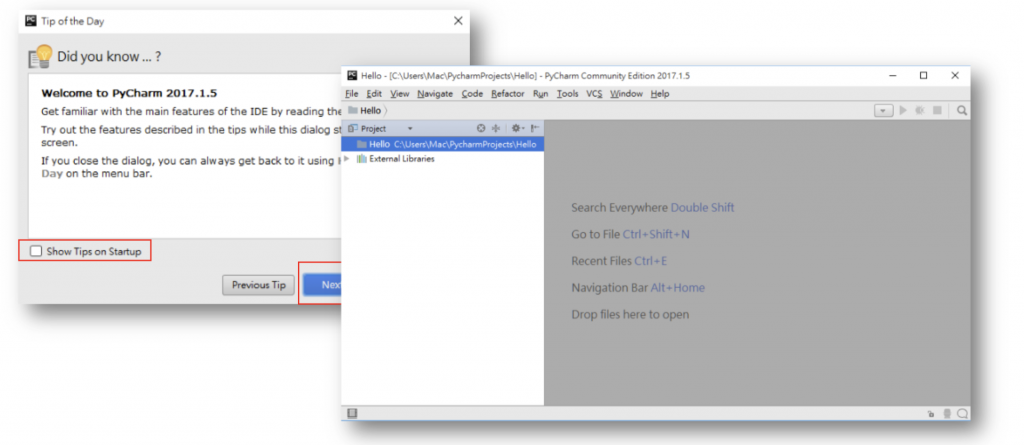
Task: Open the Code menu
Action: (x=472, y=93)
